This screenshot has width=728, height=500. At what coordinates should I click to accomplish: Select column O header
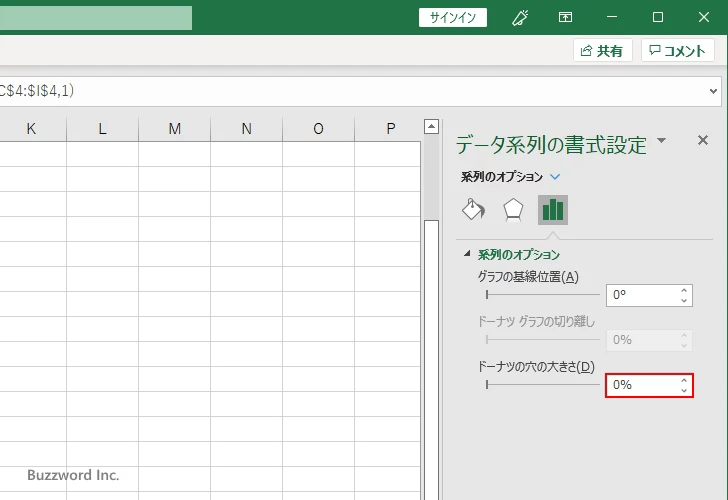pos(318,129)
